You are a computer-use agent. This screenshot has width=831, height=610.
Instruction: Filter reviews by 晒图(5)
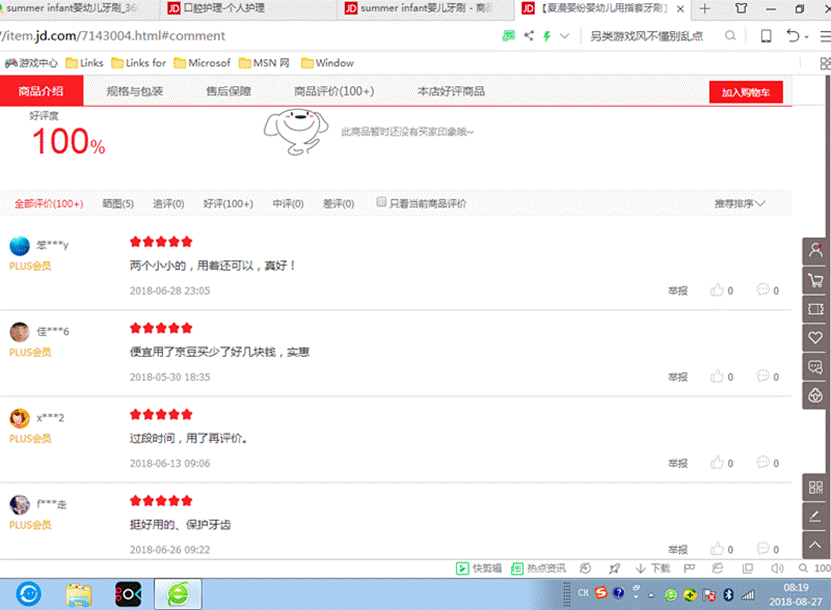[x=118, y=204]
